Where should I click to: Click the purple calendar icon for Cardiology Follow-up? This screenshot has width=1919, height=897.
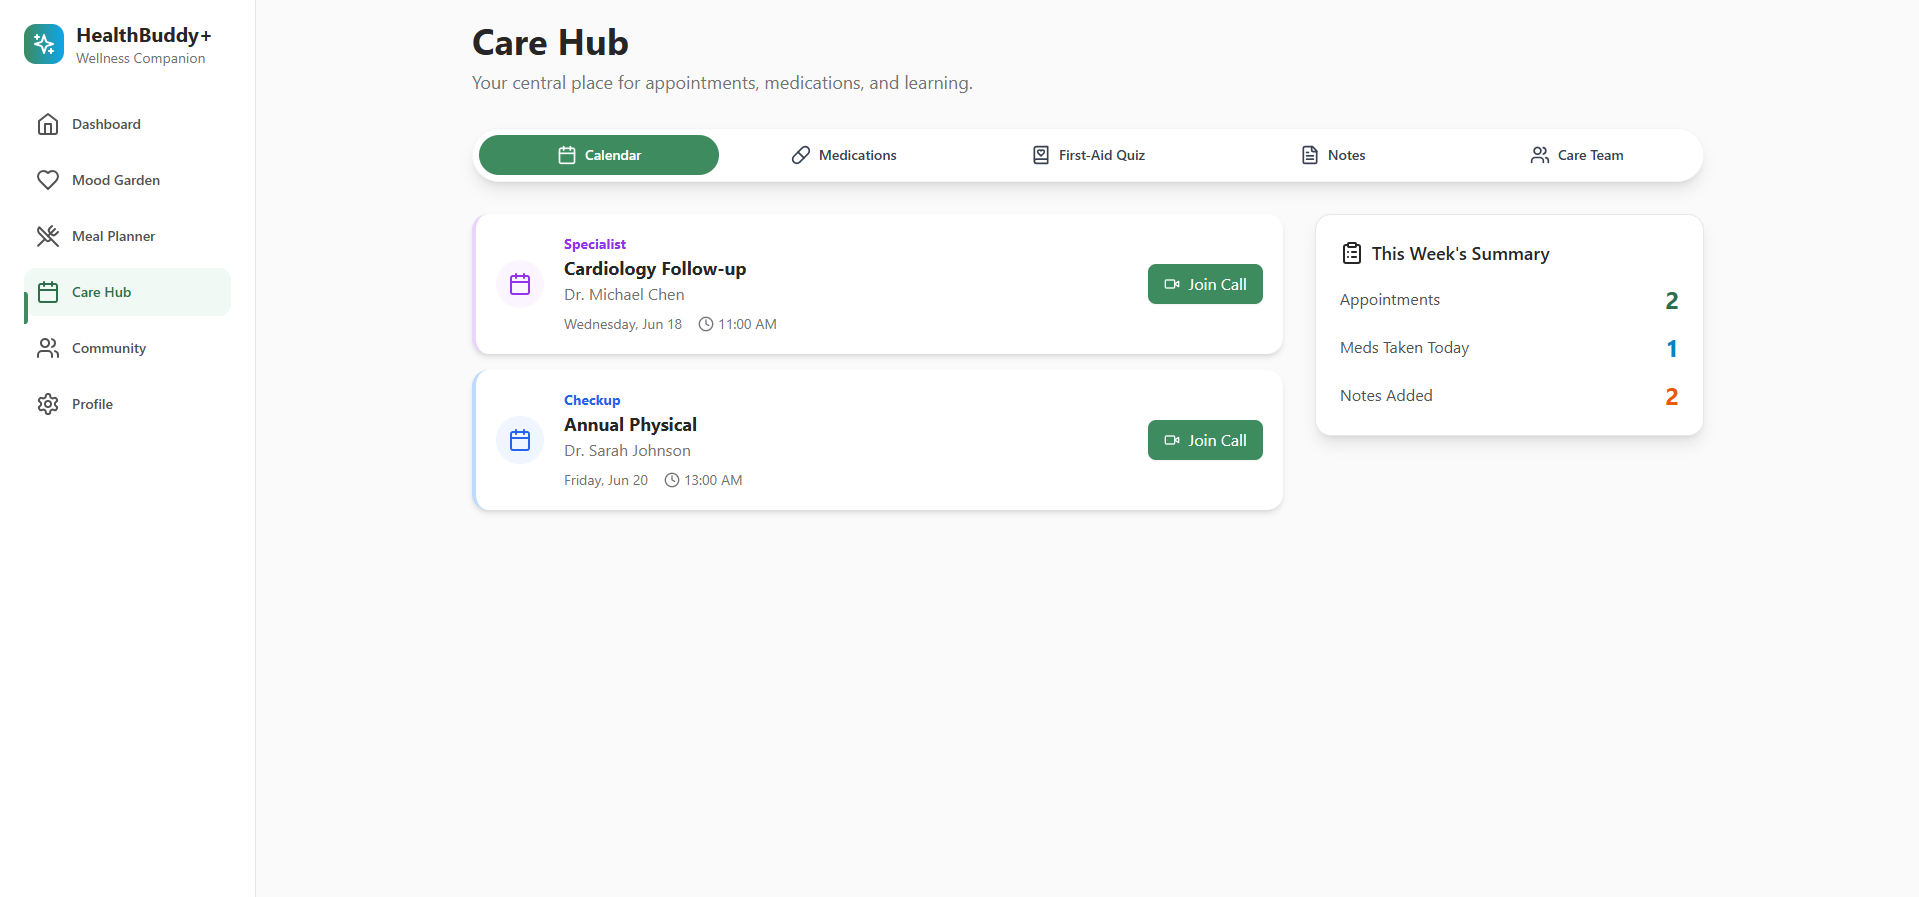click(520, 284)
